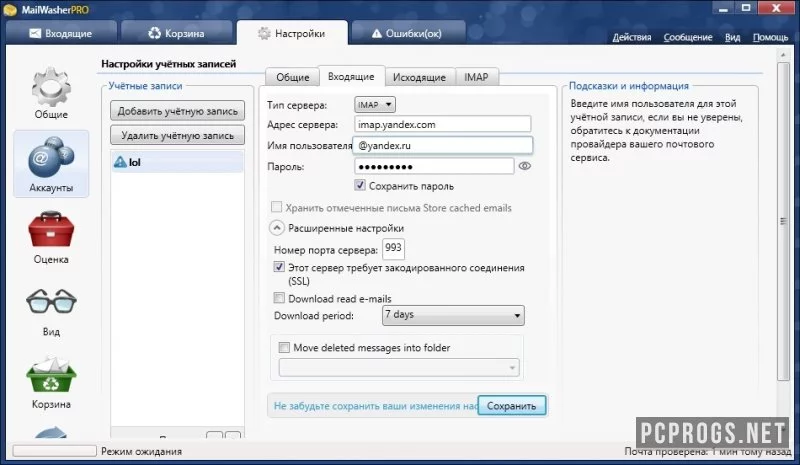Enable Move deleted messages into folder
The width and height of the screenshot is (800, 465).
tap(284, 348)
